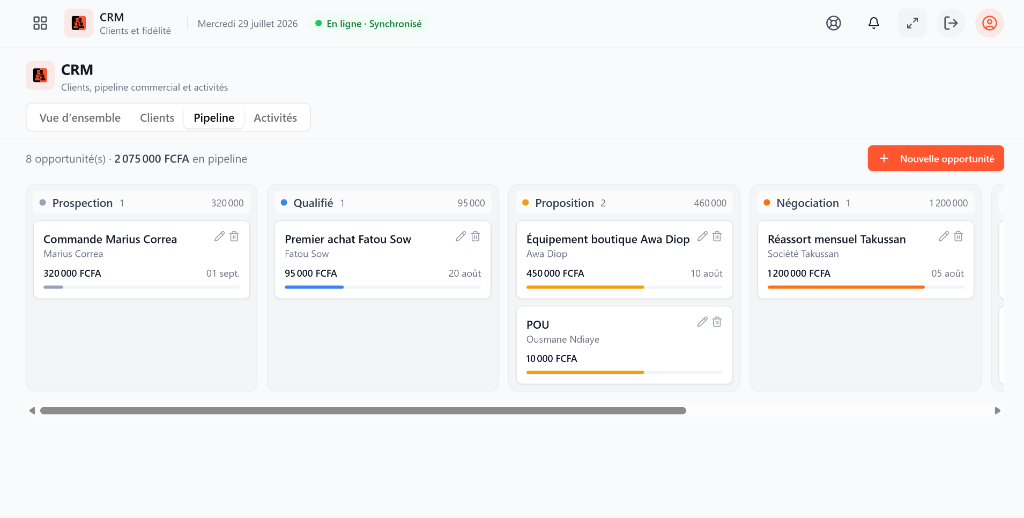Viewport: 1024px width, 518px height.
Task: Click due date 05 août
Action: (948, 274)
